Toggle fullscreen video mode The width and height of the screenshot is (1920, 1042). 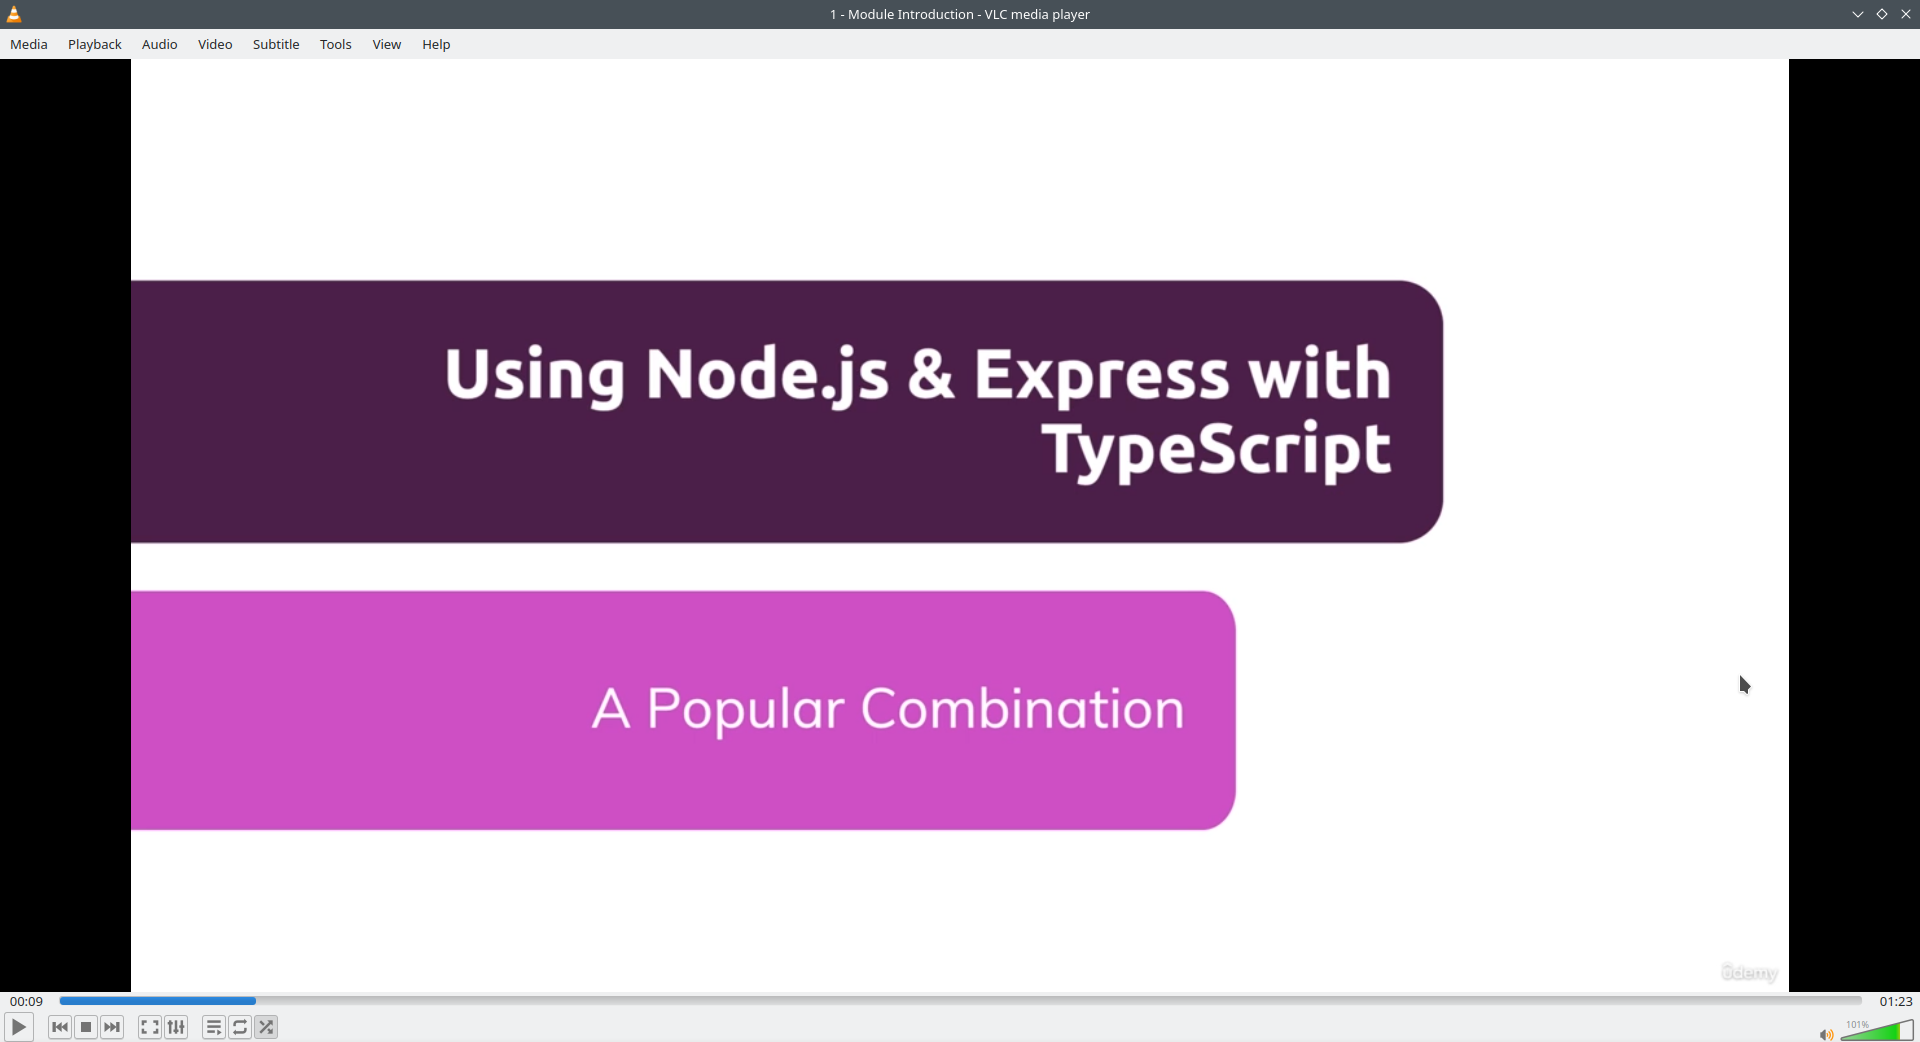coord(149,1027)
